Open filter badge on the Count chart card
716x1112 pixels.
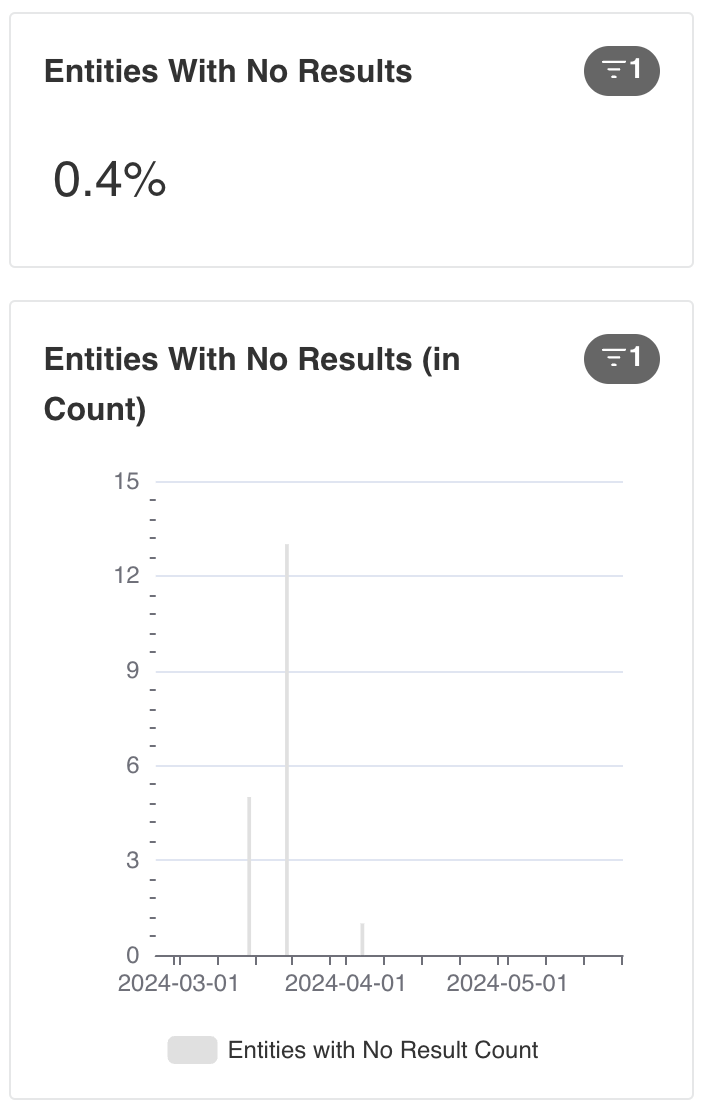[x=622, y=359]
